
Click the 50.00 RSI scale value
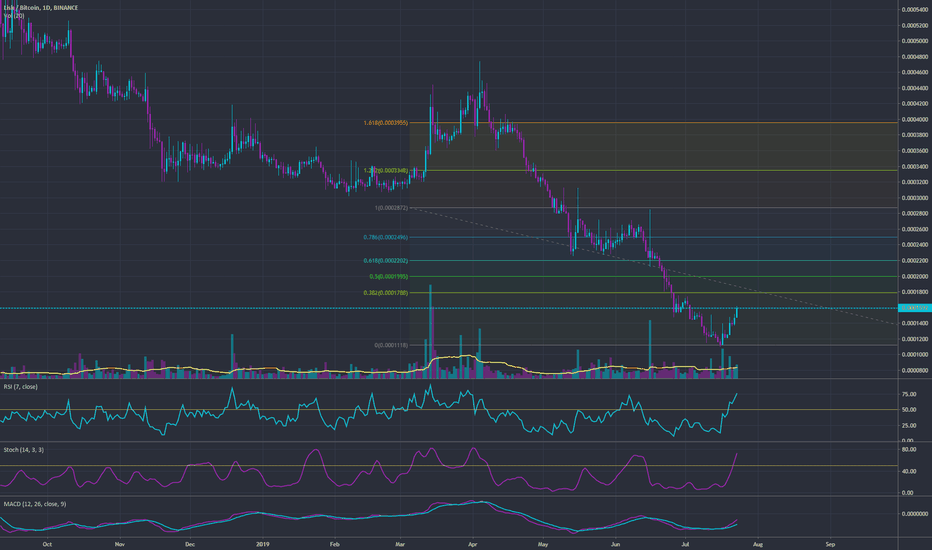(909, 410)
